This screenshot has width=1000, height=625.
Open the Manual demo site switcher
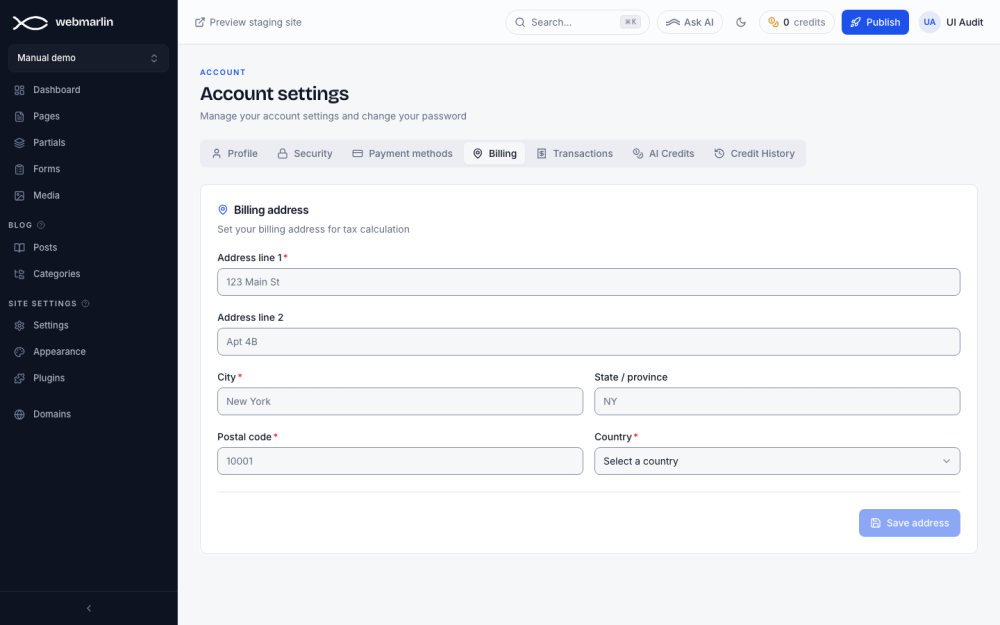tap(89, 58)
